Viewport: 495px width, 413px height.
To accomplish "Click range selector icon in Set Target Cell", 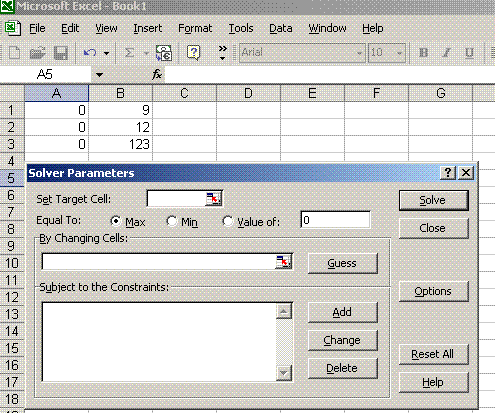I will (213, 199).
